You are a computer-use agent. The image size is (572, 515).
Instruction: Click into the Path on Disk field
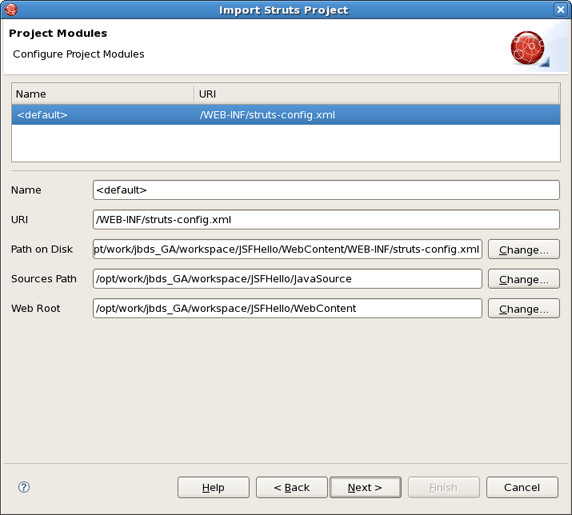[x=287, y=249]
